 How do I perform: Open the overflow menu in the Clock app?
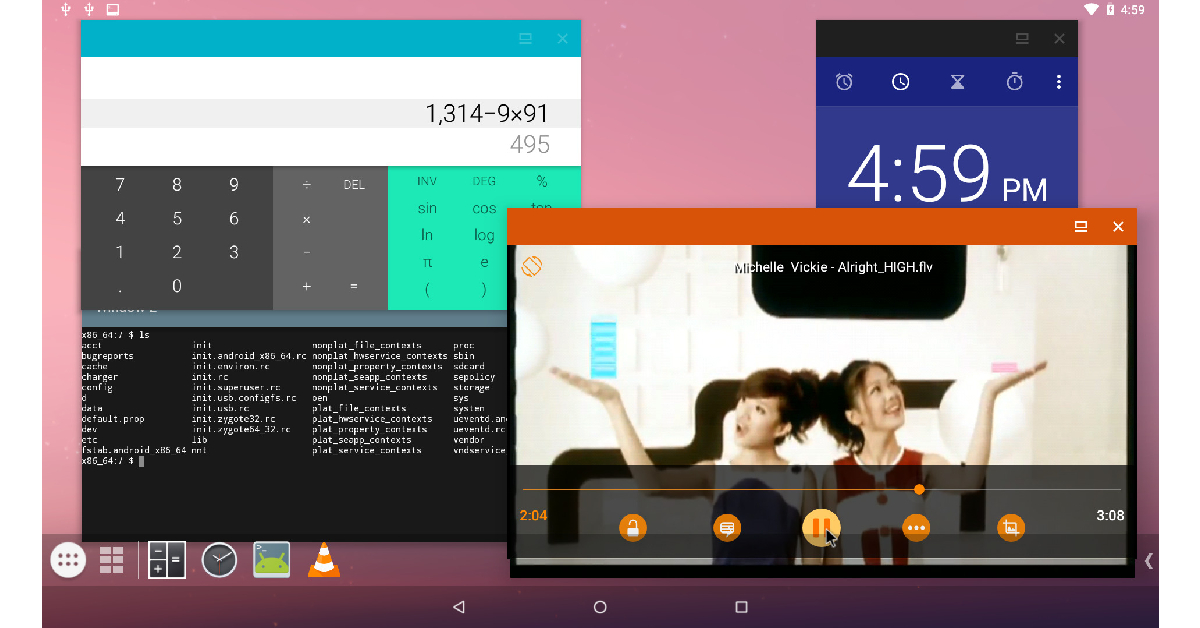click(1059, 82)
